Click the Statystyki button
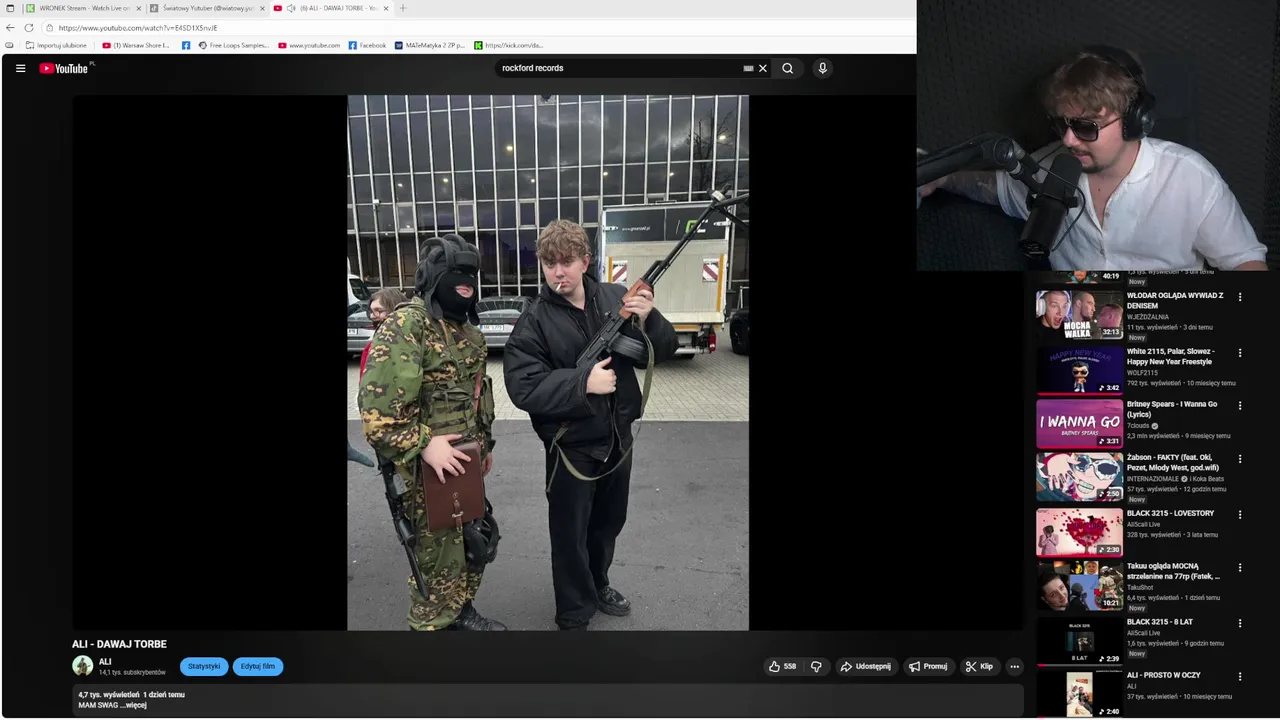 204,666
